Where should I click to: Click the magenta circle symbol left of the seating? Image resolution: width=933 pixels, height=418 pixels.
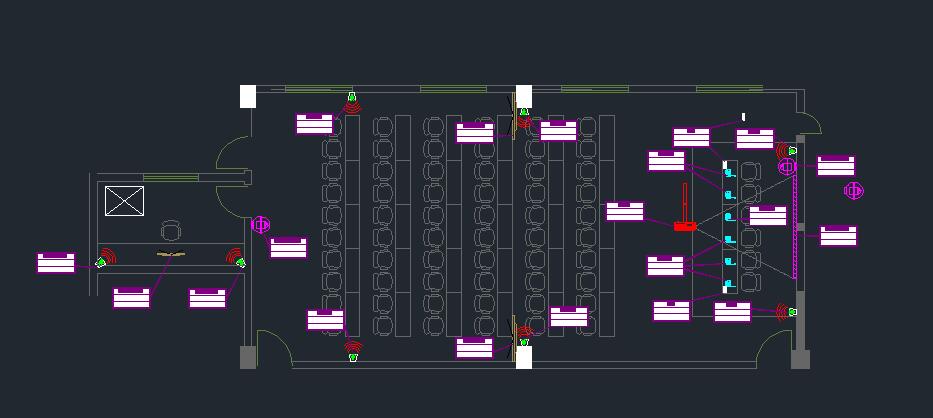(261, 225)
